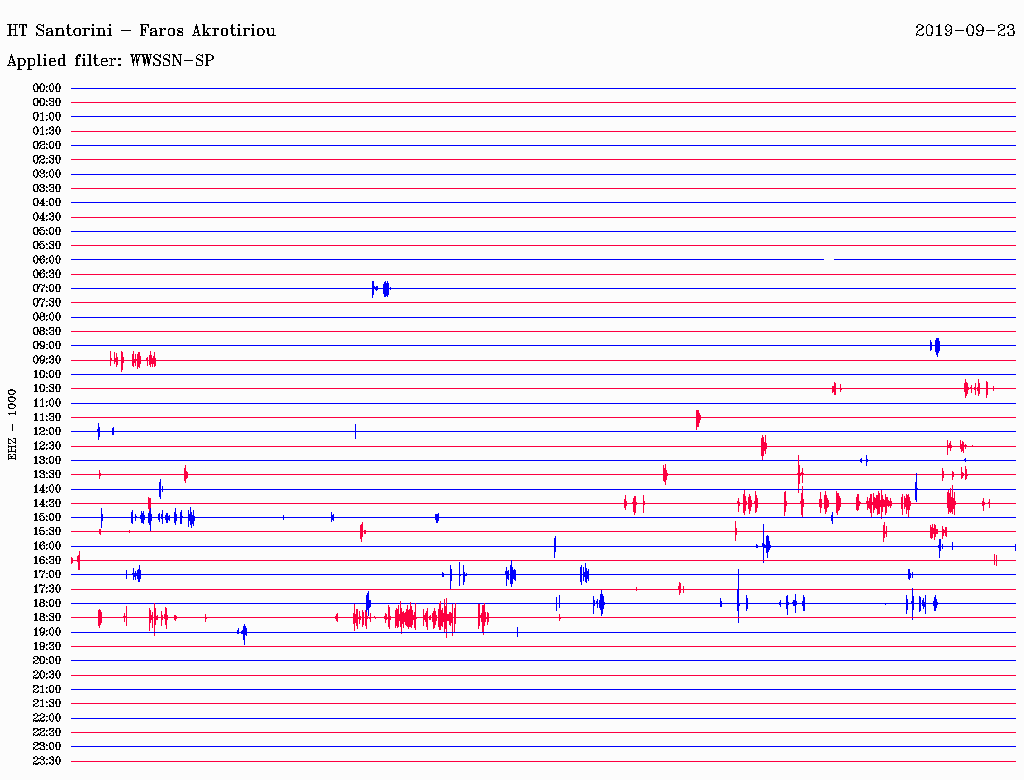This screenshot has width=1024, height=780.
Task: Select the 14:30 time label
Action: pyautogui.click(x=47, y=504)
